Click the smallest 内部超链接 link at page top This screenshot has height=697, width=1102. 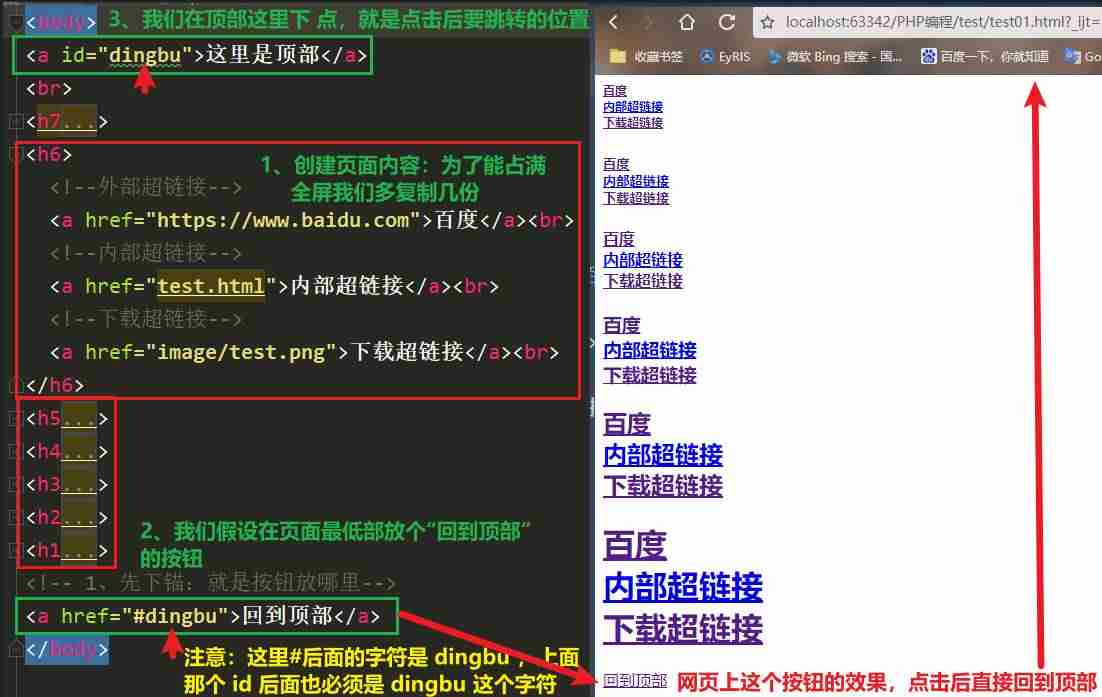point(633,107)
